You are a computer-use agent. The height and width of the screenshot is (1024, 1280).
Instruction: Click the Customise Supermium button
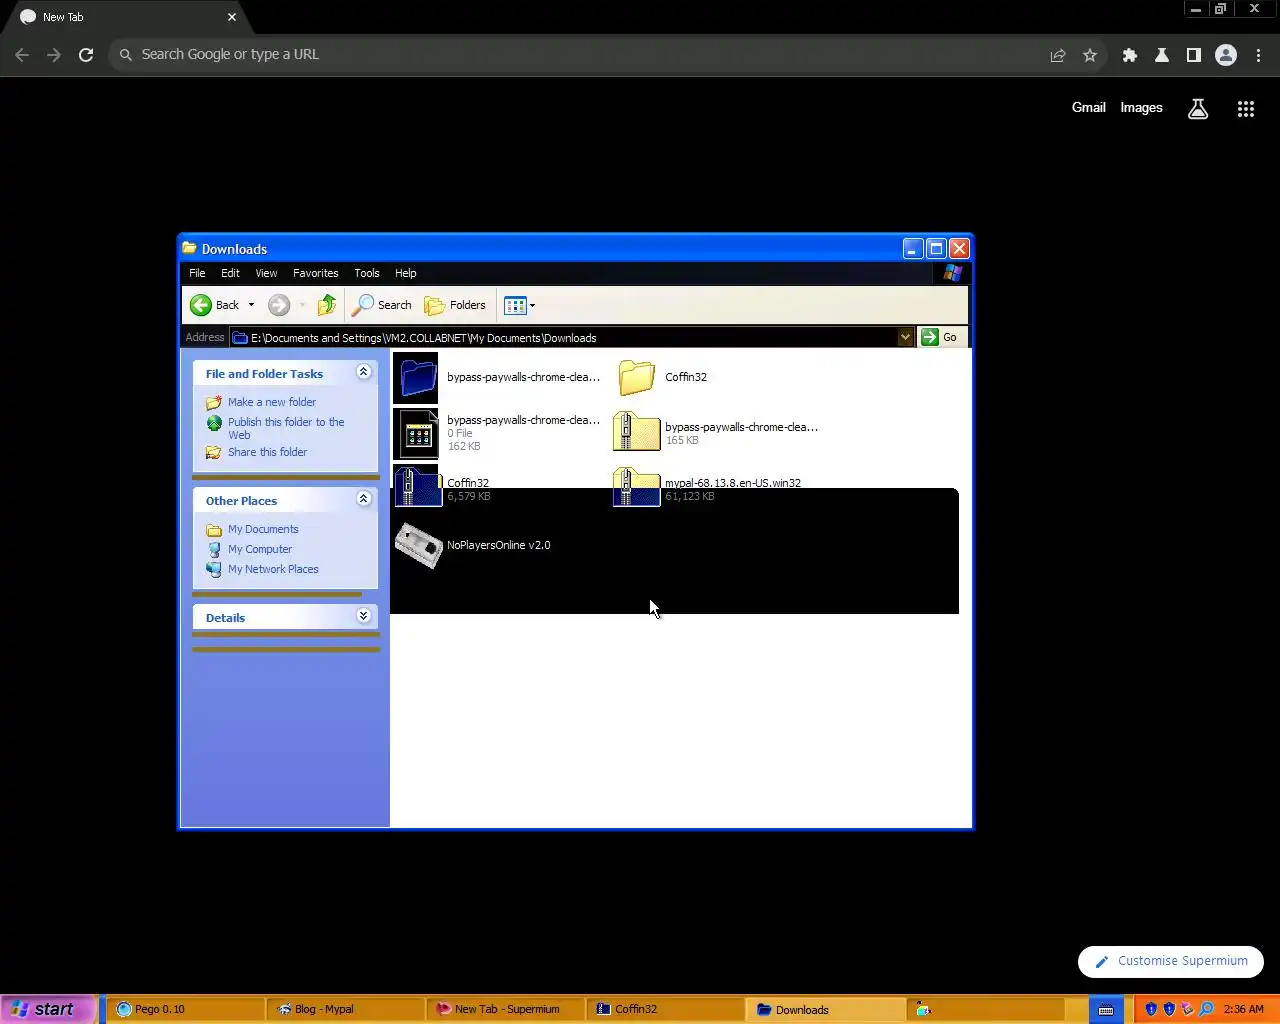[x=1171, y=961]
